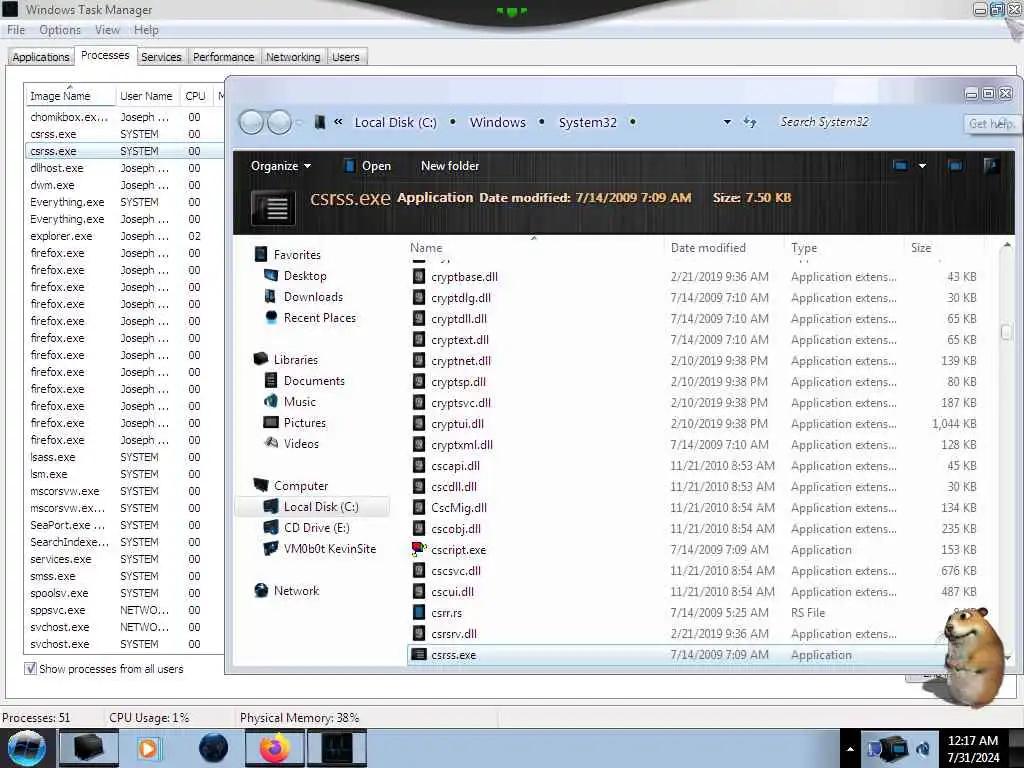Click the Explorer back navigation button
This screenshot has height=768, width=1024.
[251, 122]
